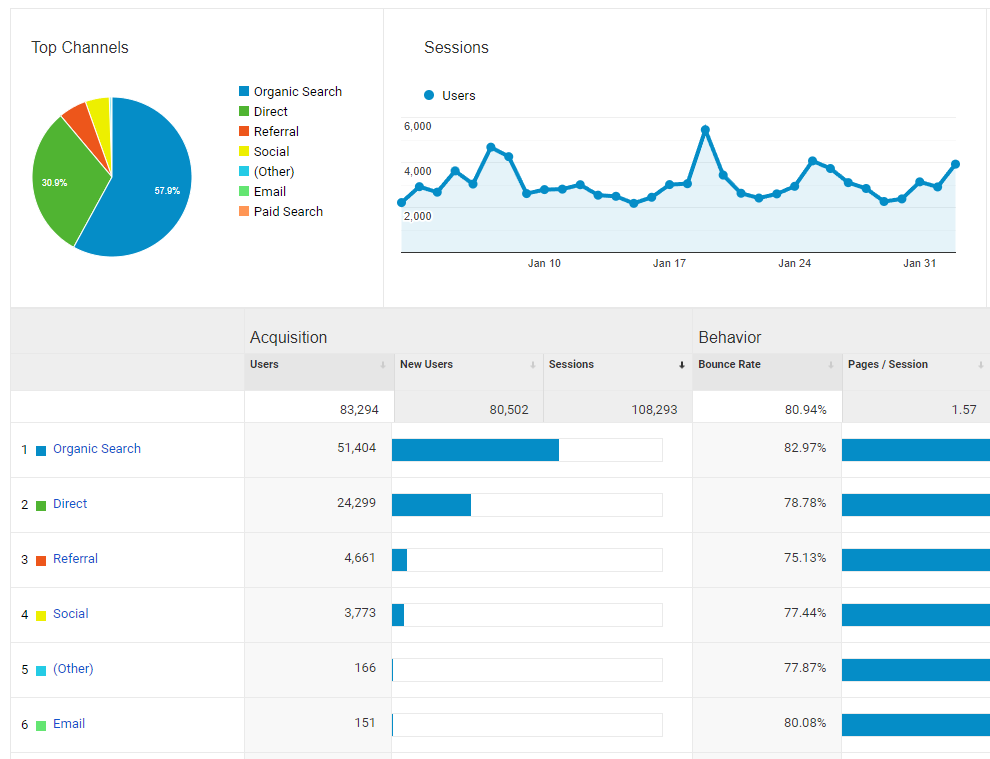The image size is (990, 759).
Task: Click Organic Search legend color swatch
Action: coord(244,92)
